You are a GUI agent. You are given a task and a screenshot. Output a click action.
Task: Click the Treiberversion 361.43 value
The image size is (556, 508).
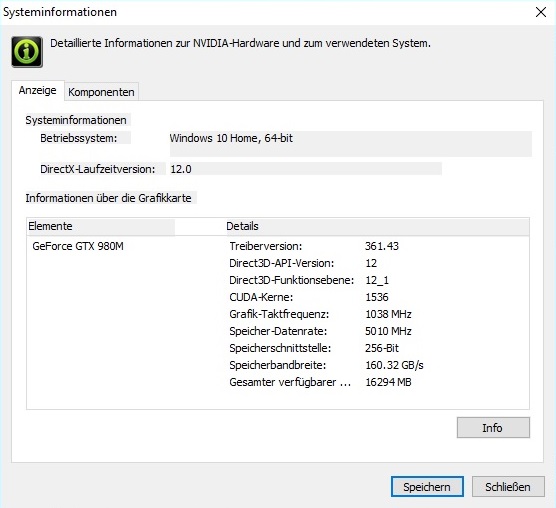point(382,246)
